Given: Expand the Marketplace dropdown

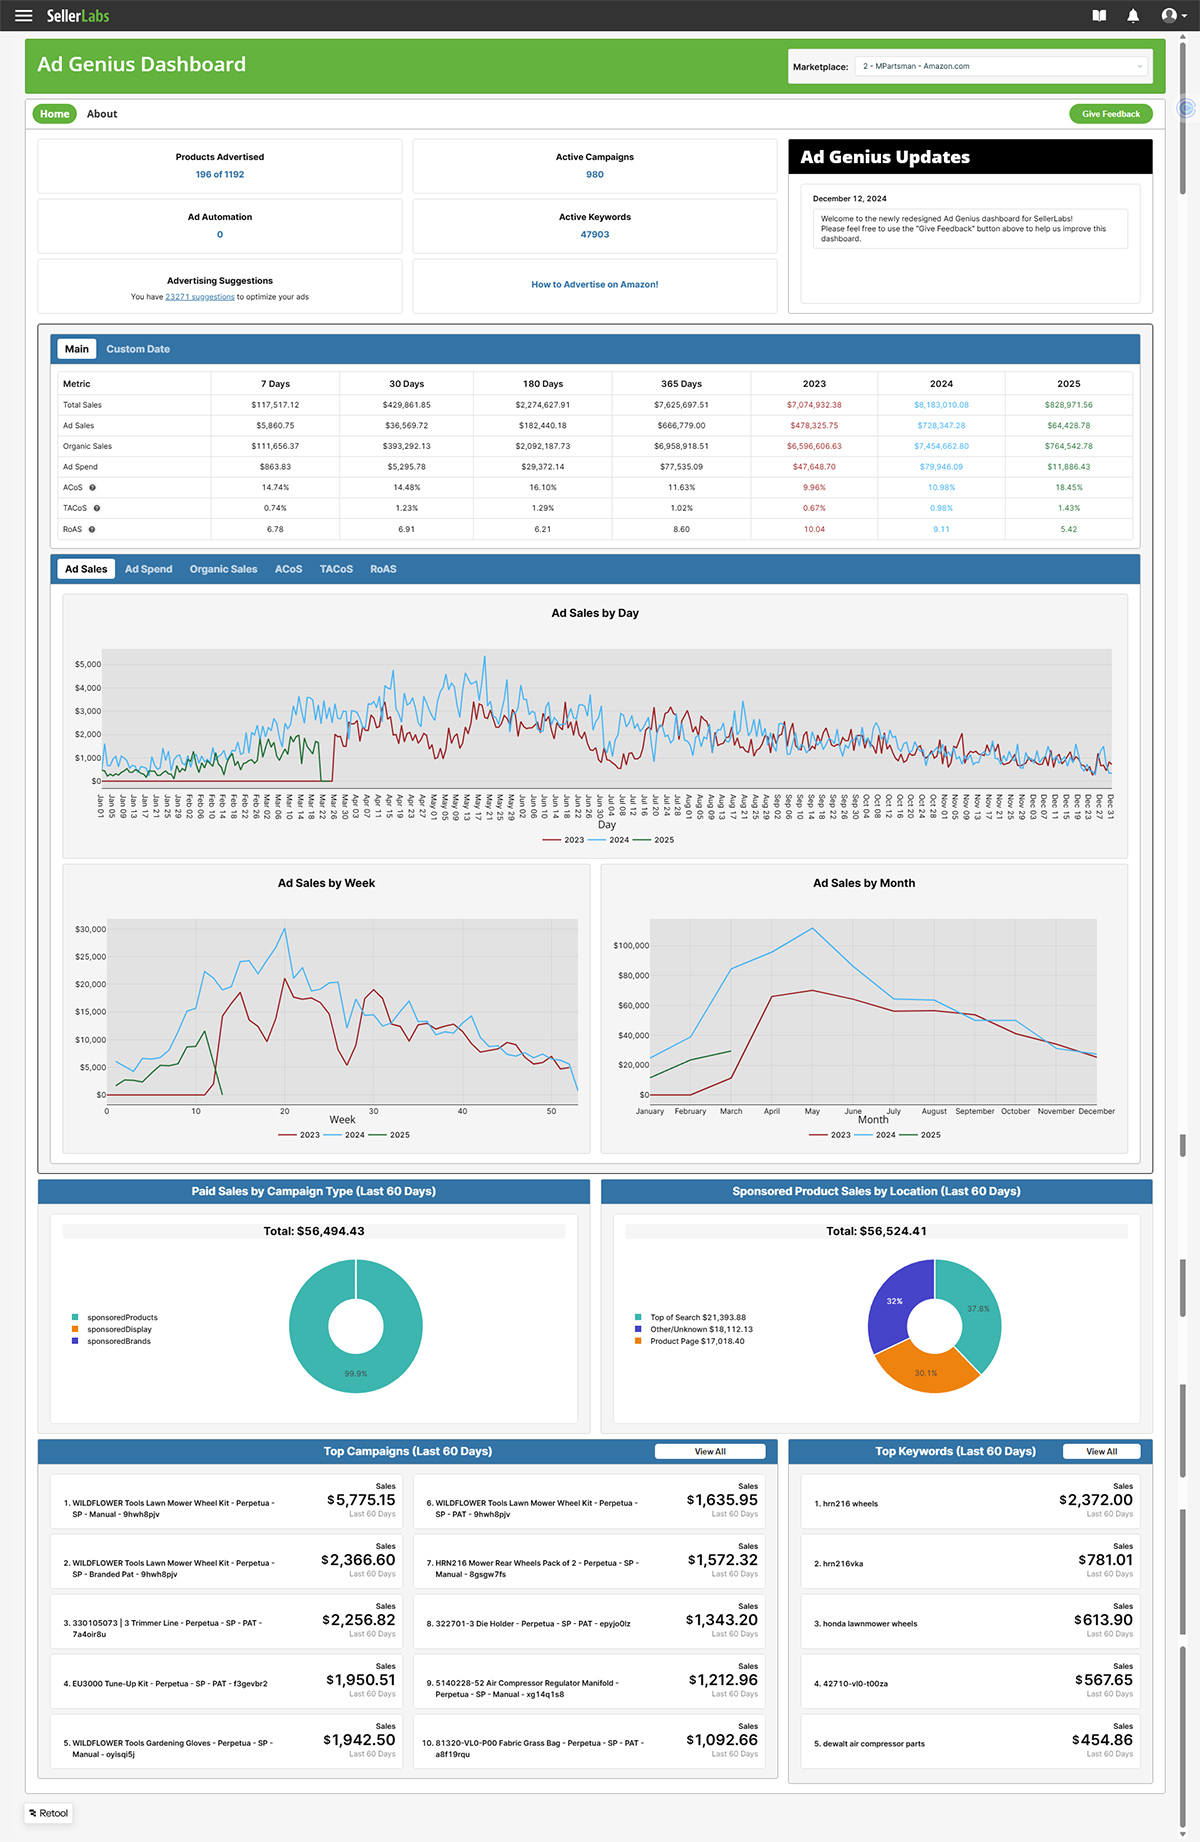Looking at the screenshot, I should (x=1003, y=67).
